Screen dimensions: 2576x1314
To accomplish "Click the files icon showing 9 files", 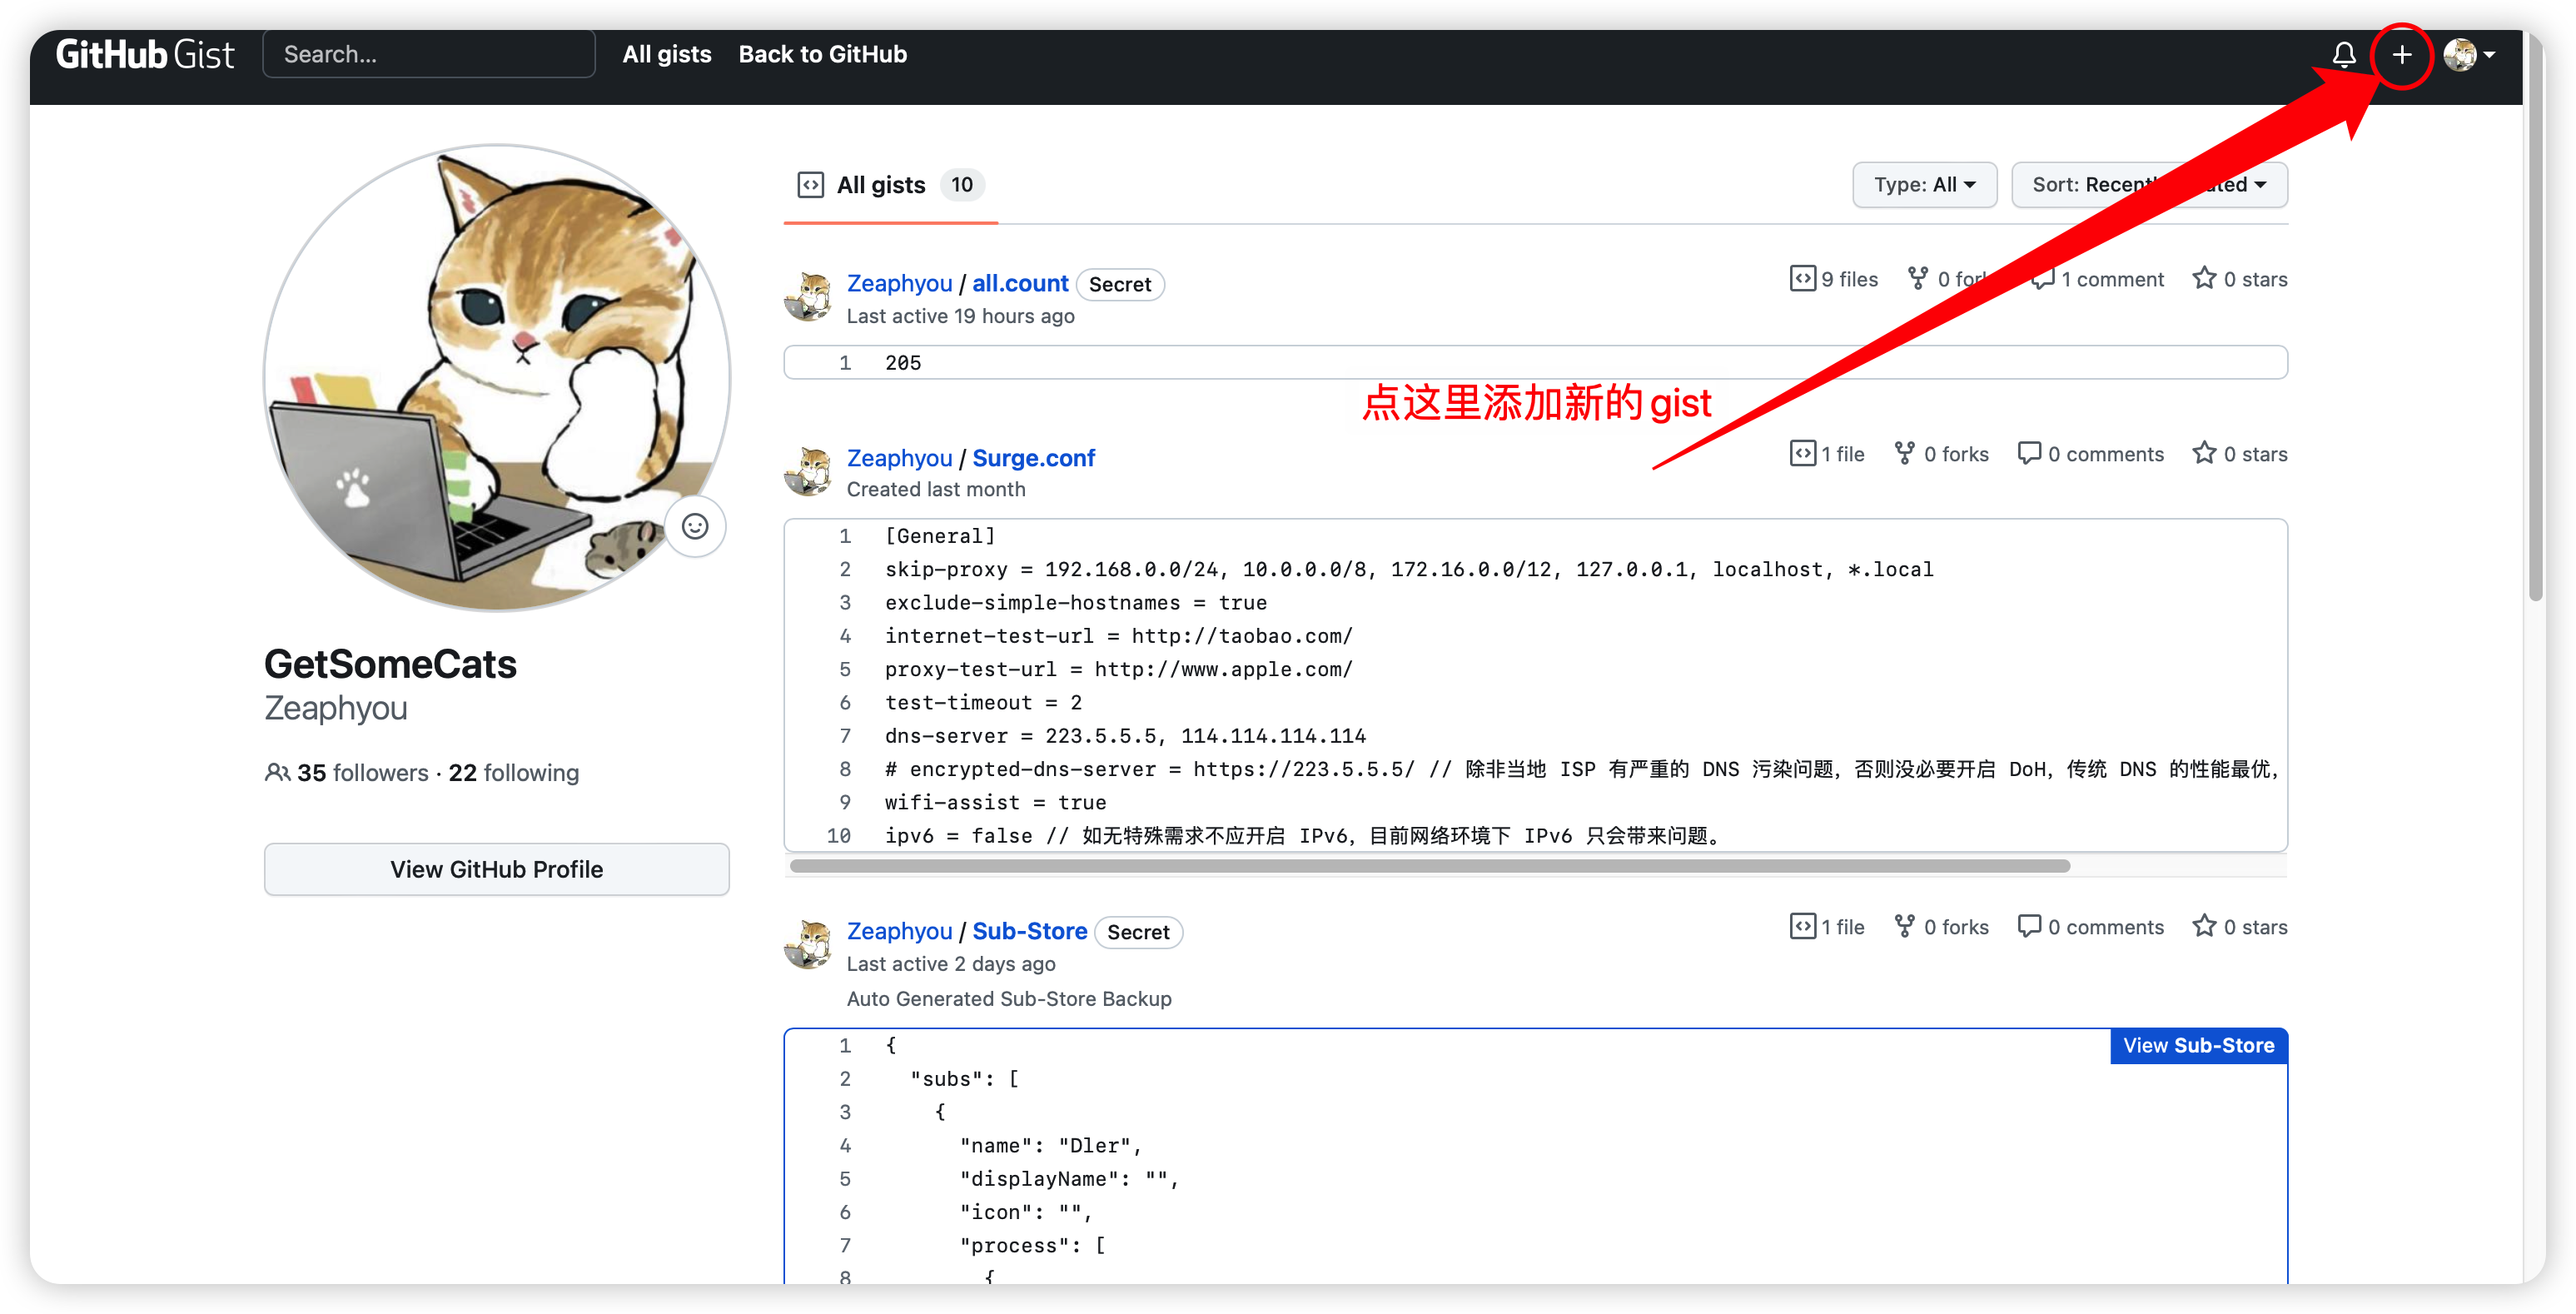I will click(1802, 278).
